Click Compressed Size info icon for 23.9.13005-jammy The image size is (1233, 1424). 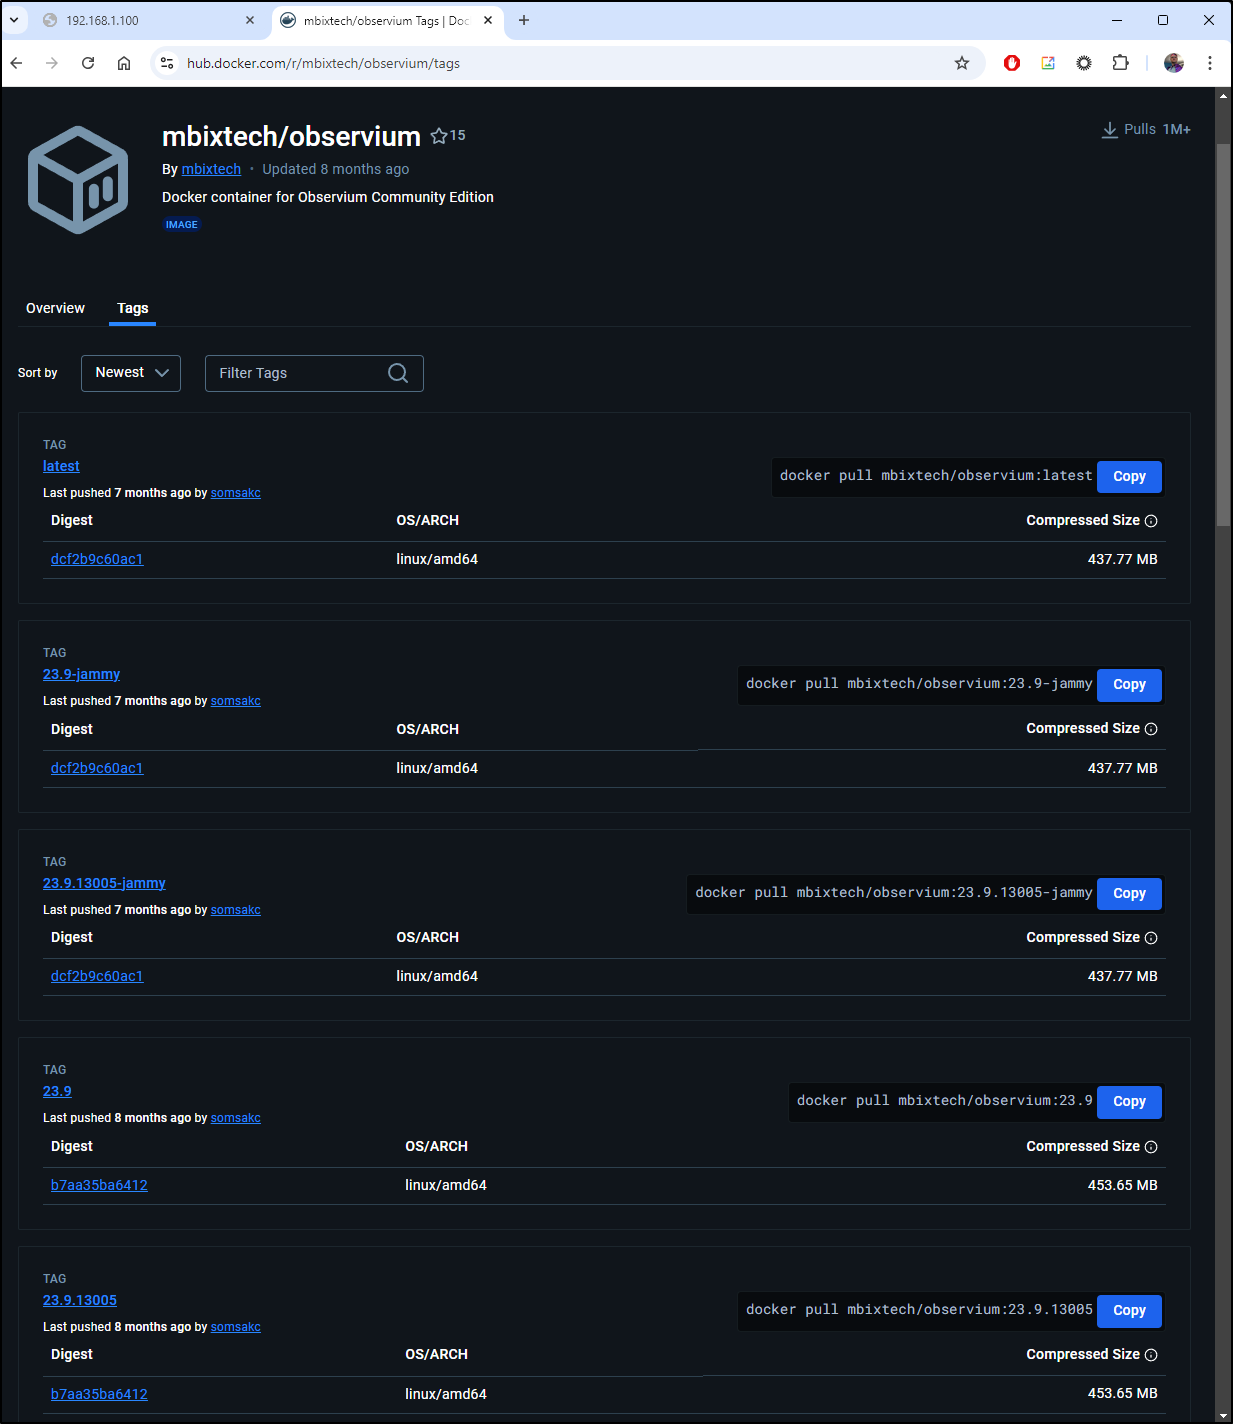click(1151, 938)
